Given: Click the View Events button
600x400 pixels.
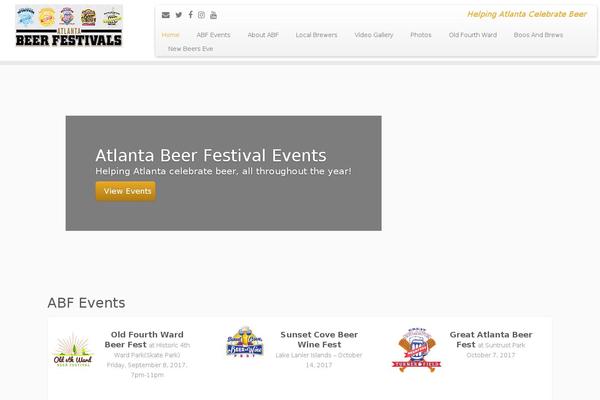Looking at the screenshot, I should click(x=126, y=191).
